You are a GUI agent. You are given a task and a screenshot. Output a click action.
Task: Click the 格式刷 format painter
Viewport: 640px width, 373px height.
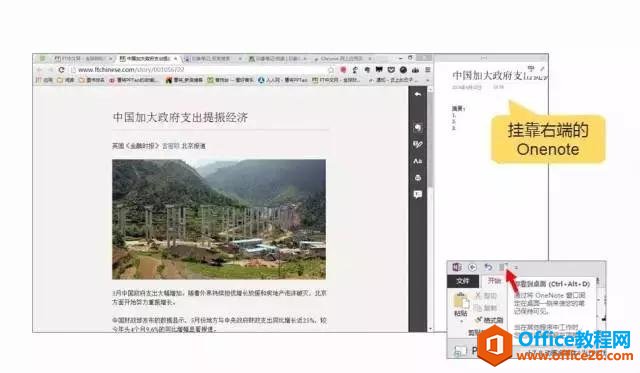pos(489,320)
